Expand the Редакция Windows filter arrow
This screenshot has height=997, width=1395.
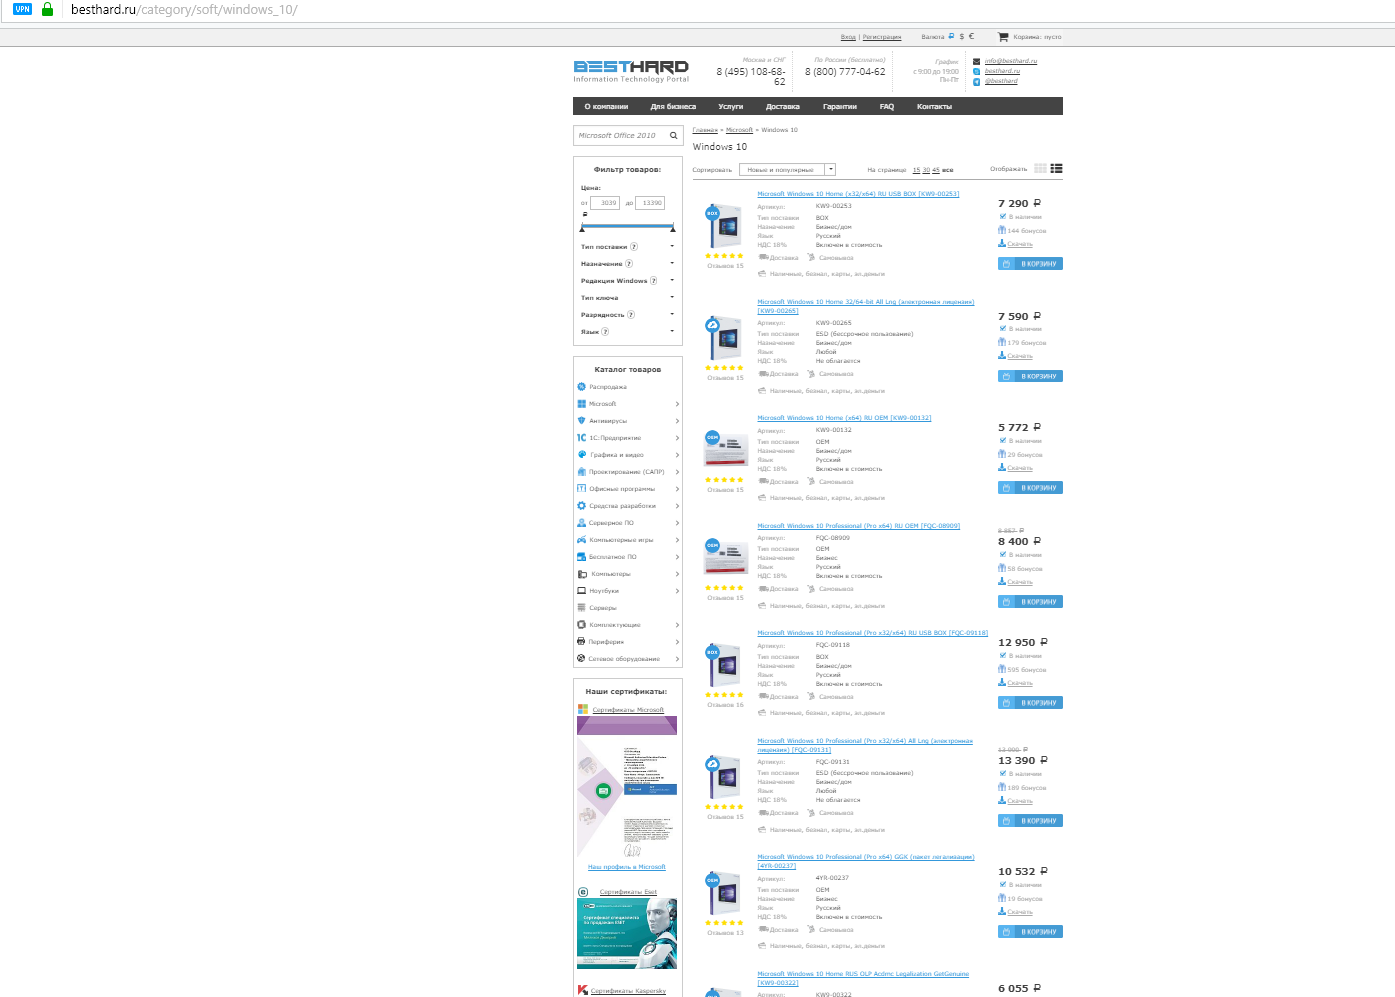672,281
